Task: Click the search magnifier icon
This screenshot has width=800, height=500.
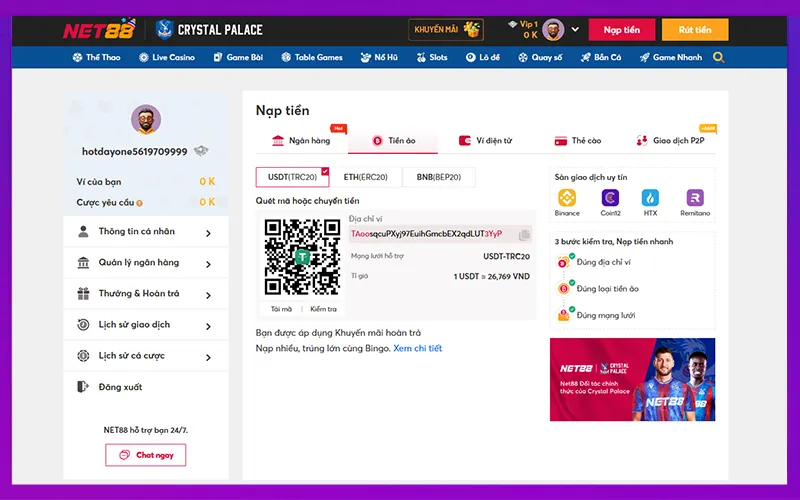Action: 718,57
